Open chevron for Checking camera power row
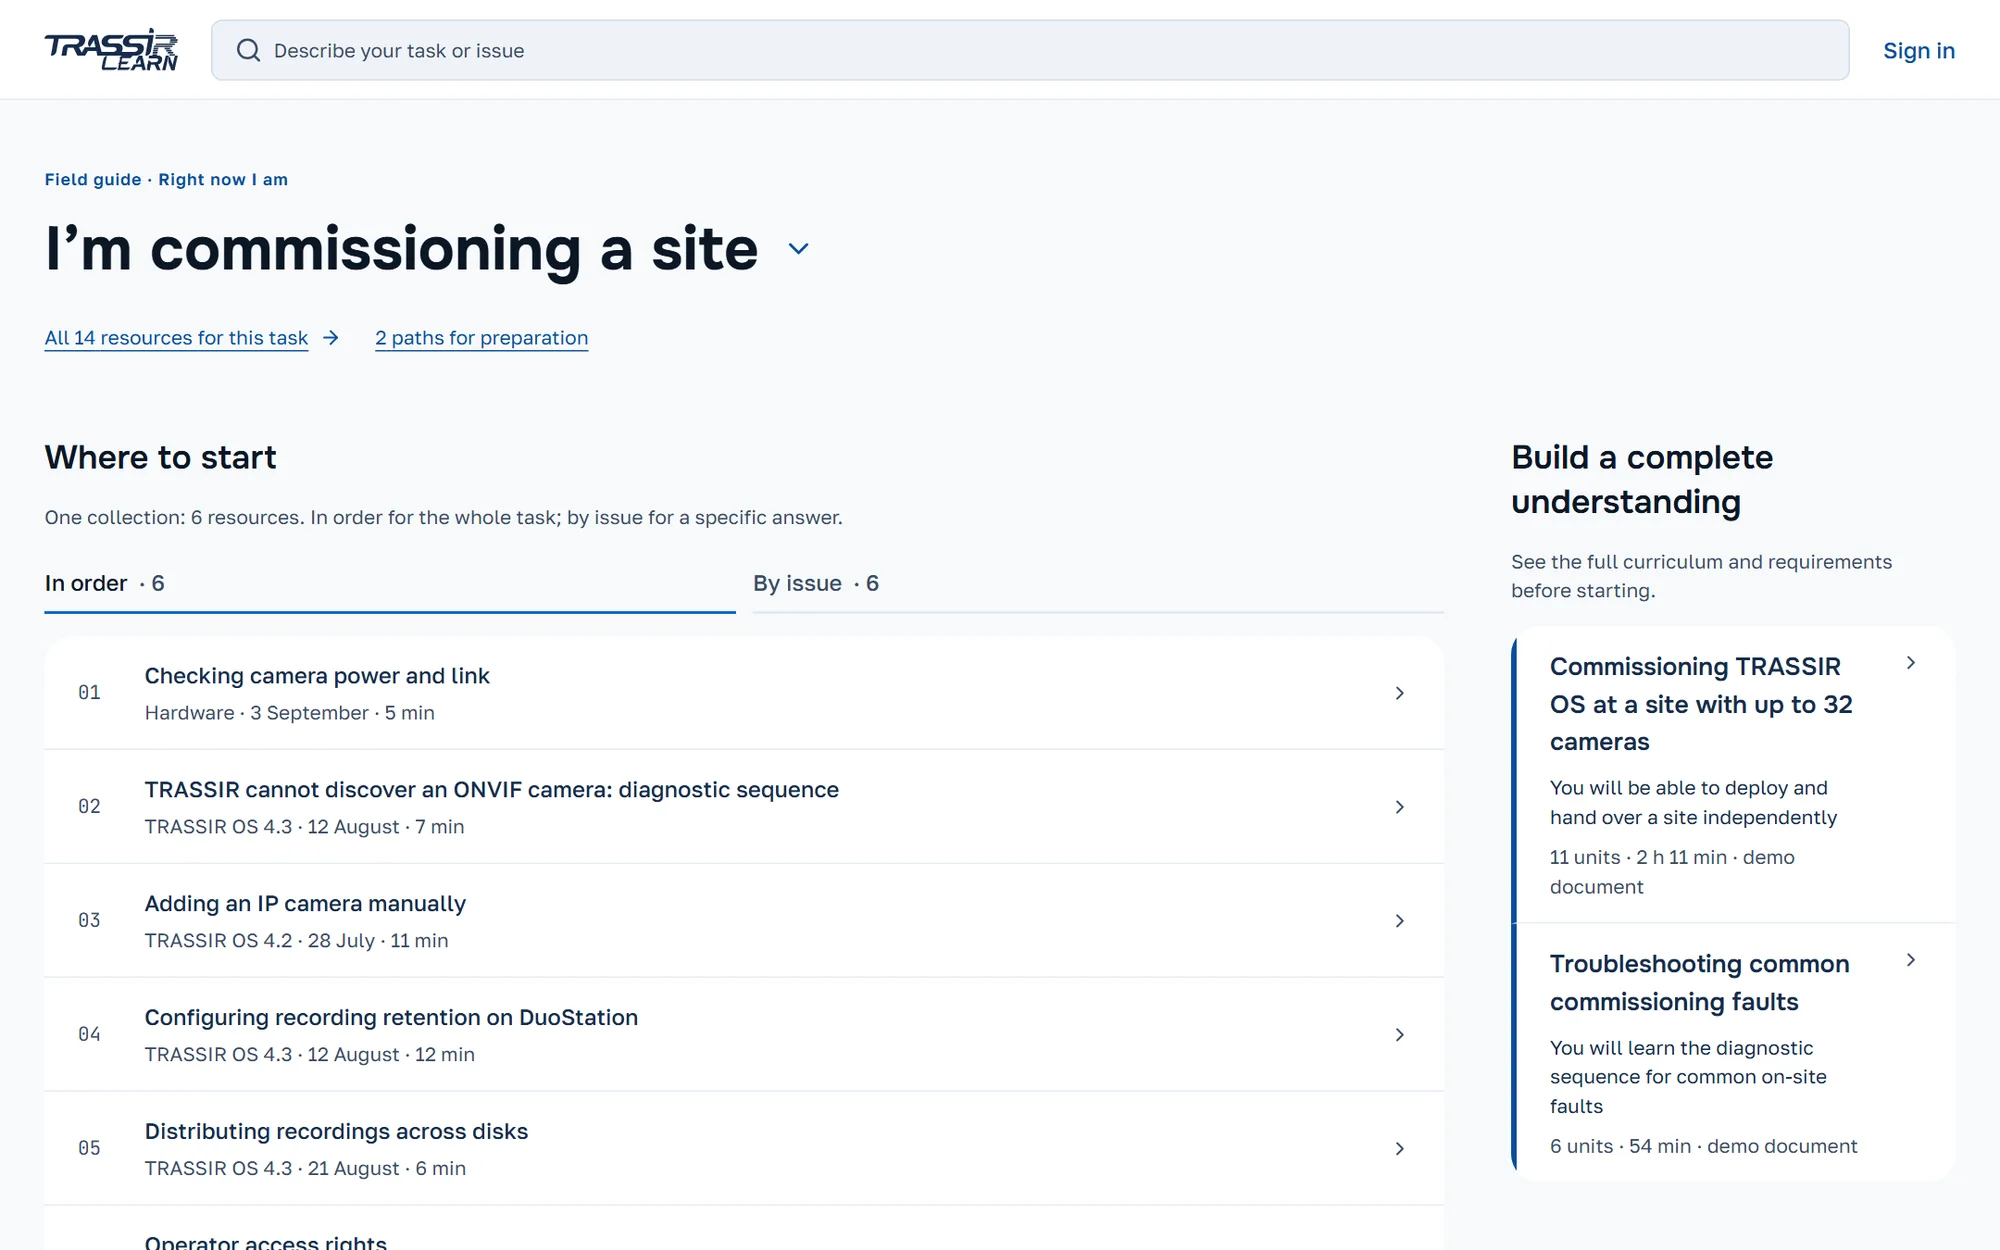Viewport: 2000px width, 1250px height. tap(1399, 693)
